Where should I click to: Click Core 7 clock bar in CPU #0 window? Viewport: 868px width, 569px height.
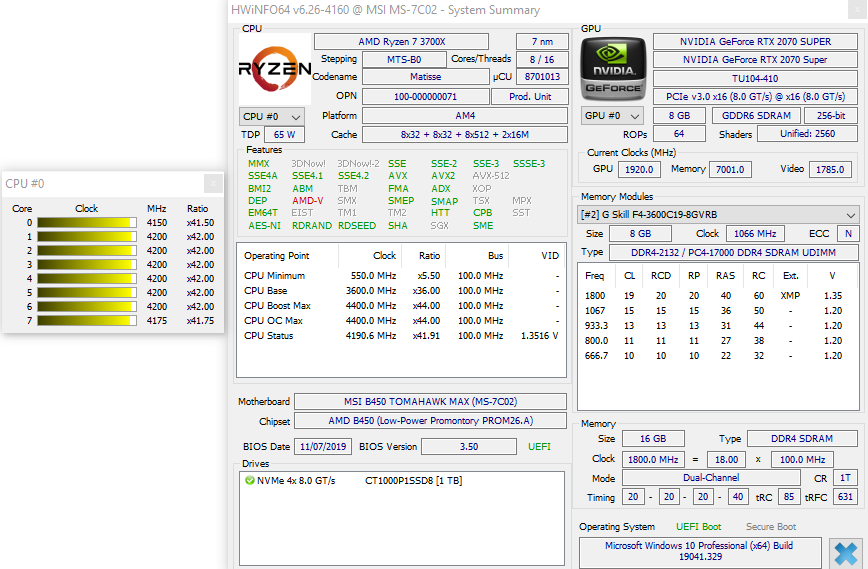pos(87,320)
